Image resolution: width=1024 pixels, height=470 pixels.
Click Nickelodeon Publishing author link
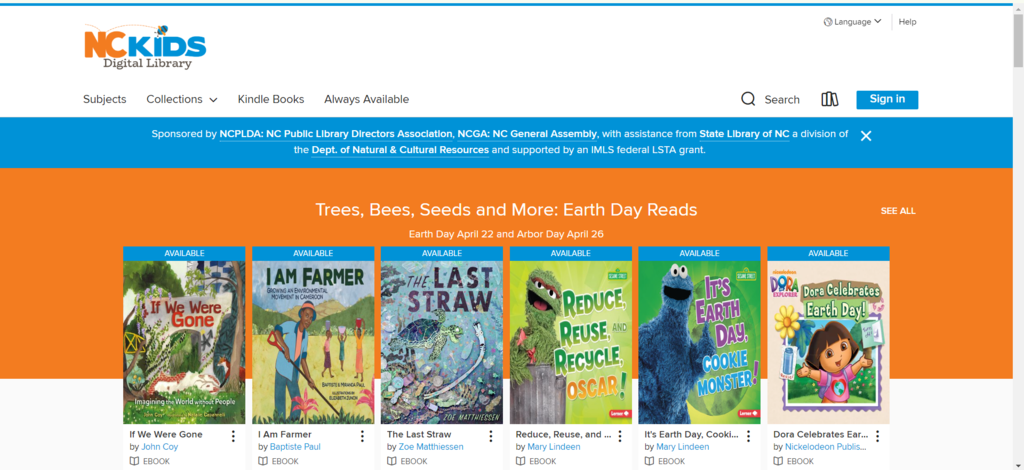[x=826, y=447]
